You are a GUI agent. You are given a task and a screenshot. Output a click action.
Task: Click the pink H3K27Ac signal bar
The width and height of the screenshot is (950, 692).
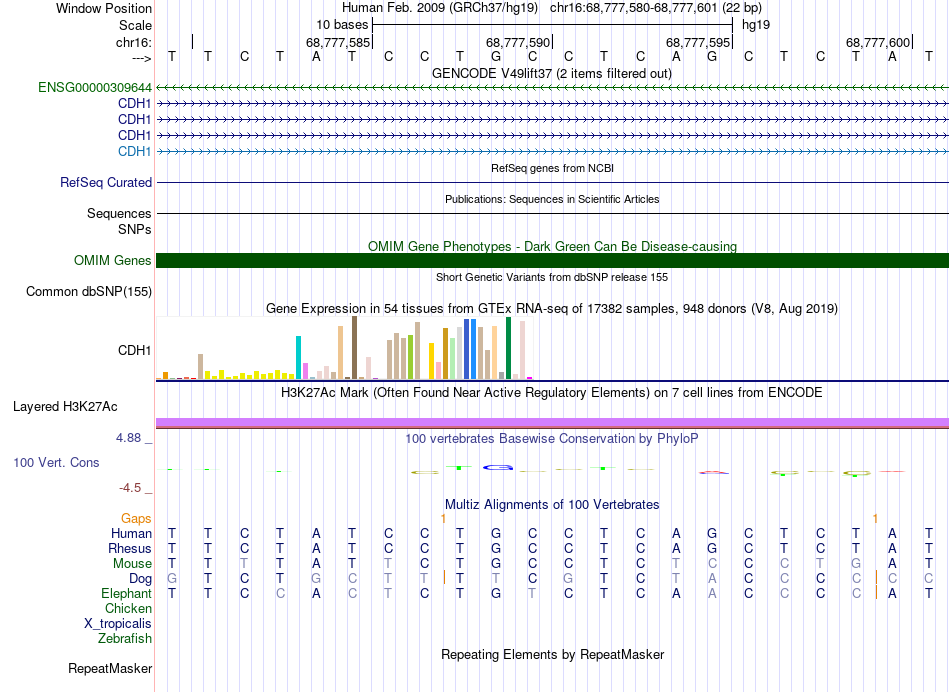pos(552,422)
